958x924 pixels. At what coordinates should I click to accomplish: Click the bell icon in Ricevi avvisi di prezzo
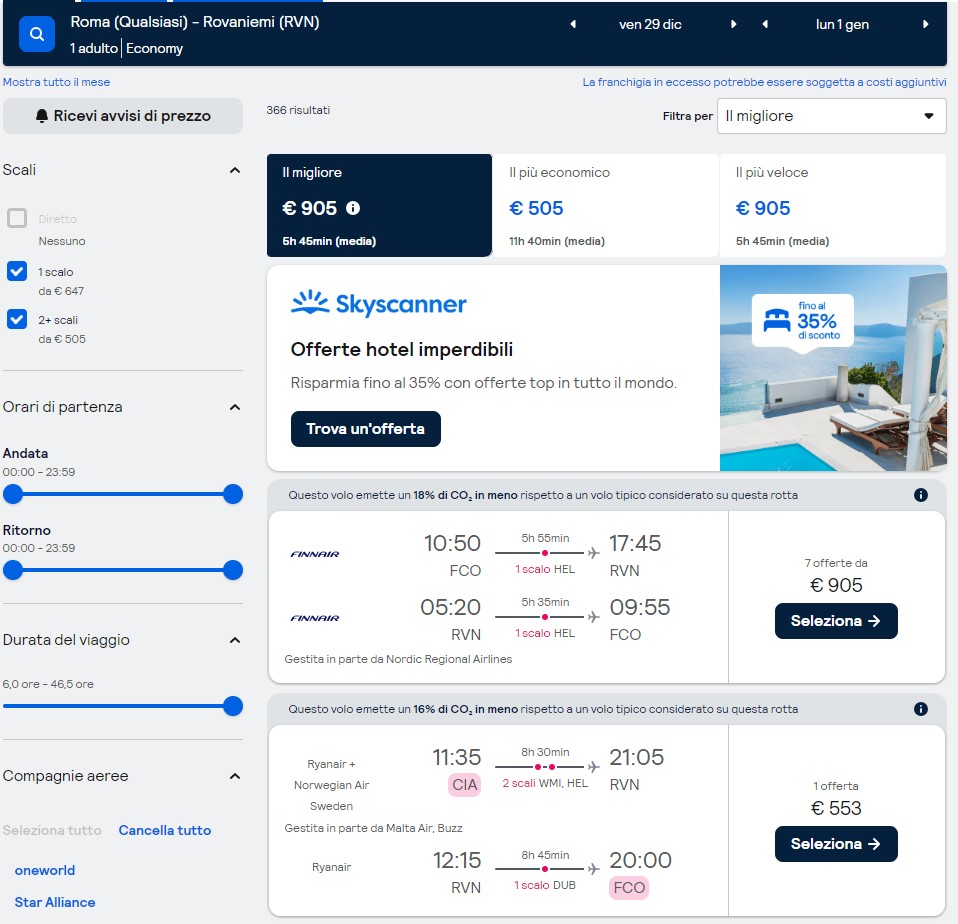pos(42,116)
